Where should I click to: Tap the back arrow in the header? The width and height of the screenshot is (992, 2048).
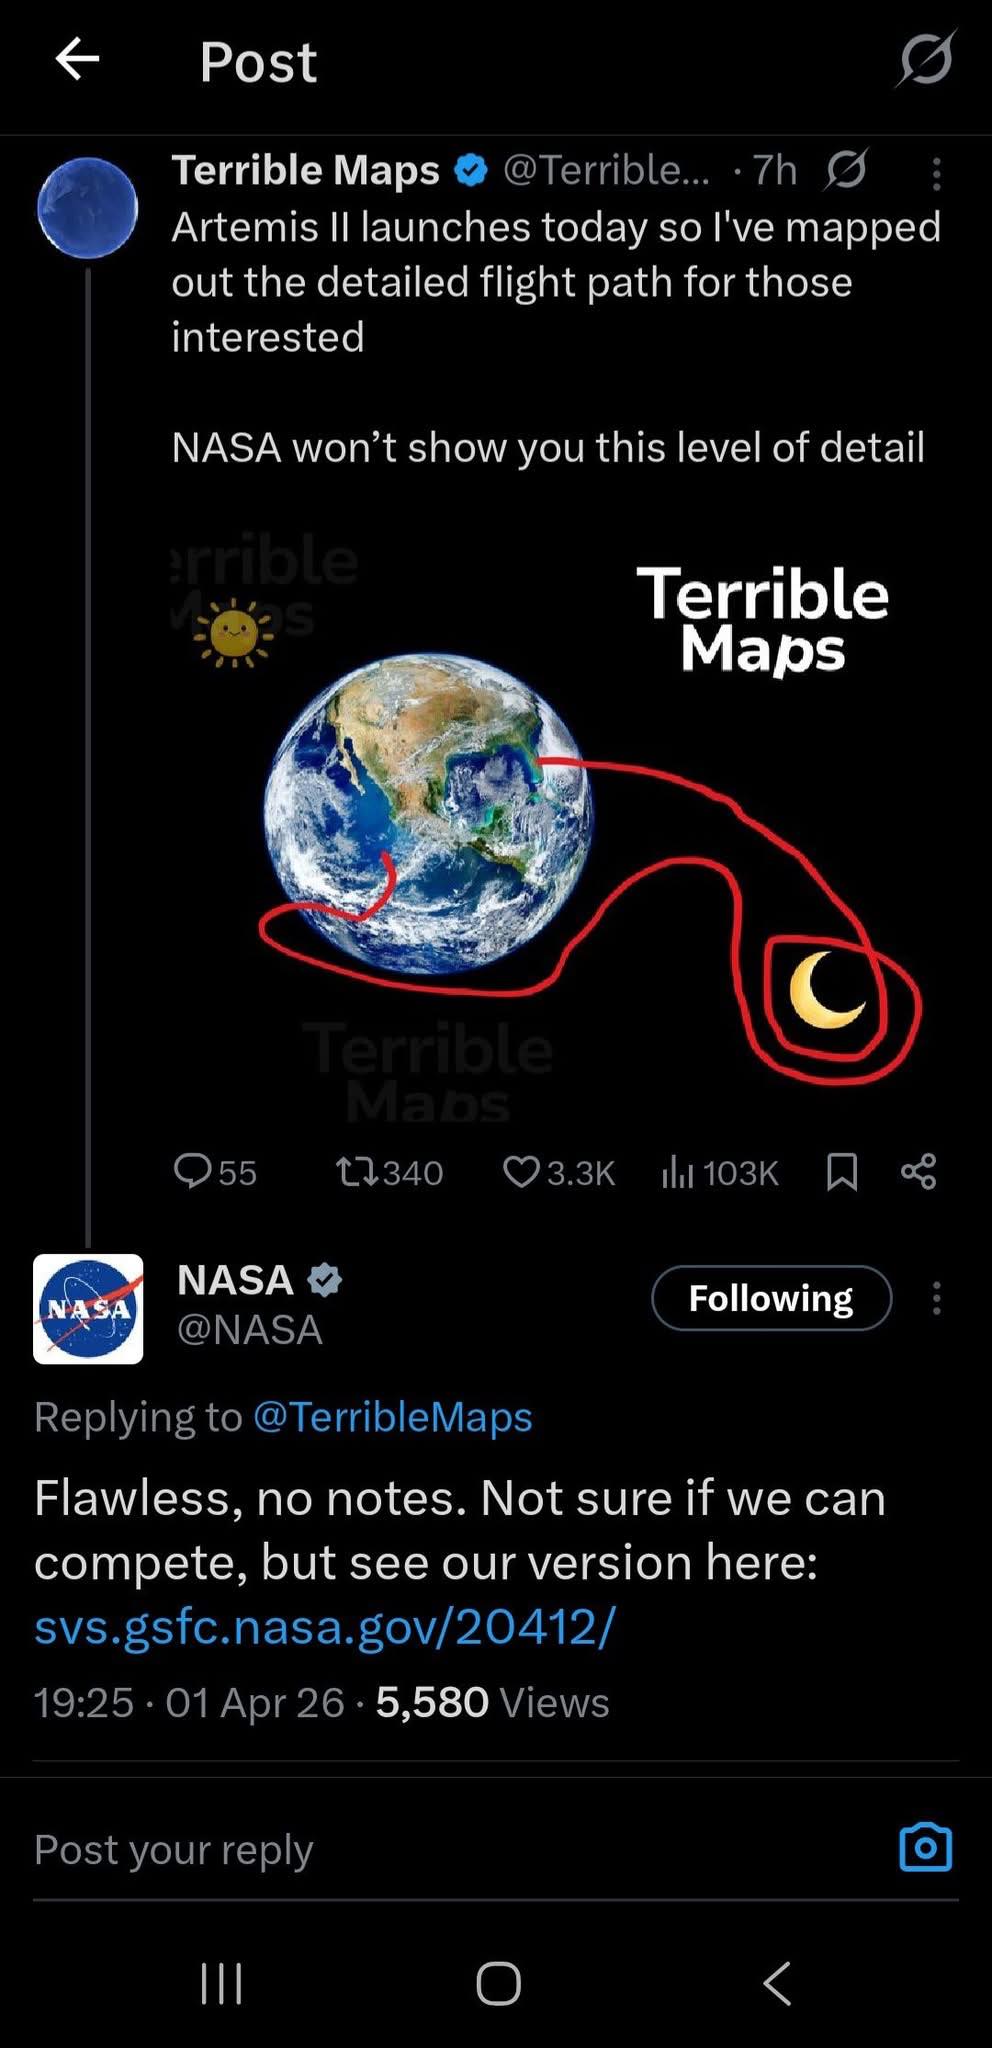point(77,60)
